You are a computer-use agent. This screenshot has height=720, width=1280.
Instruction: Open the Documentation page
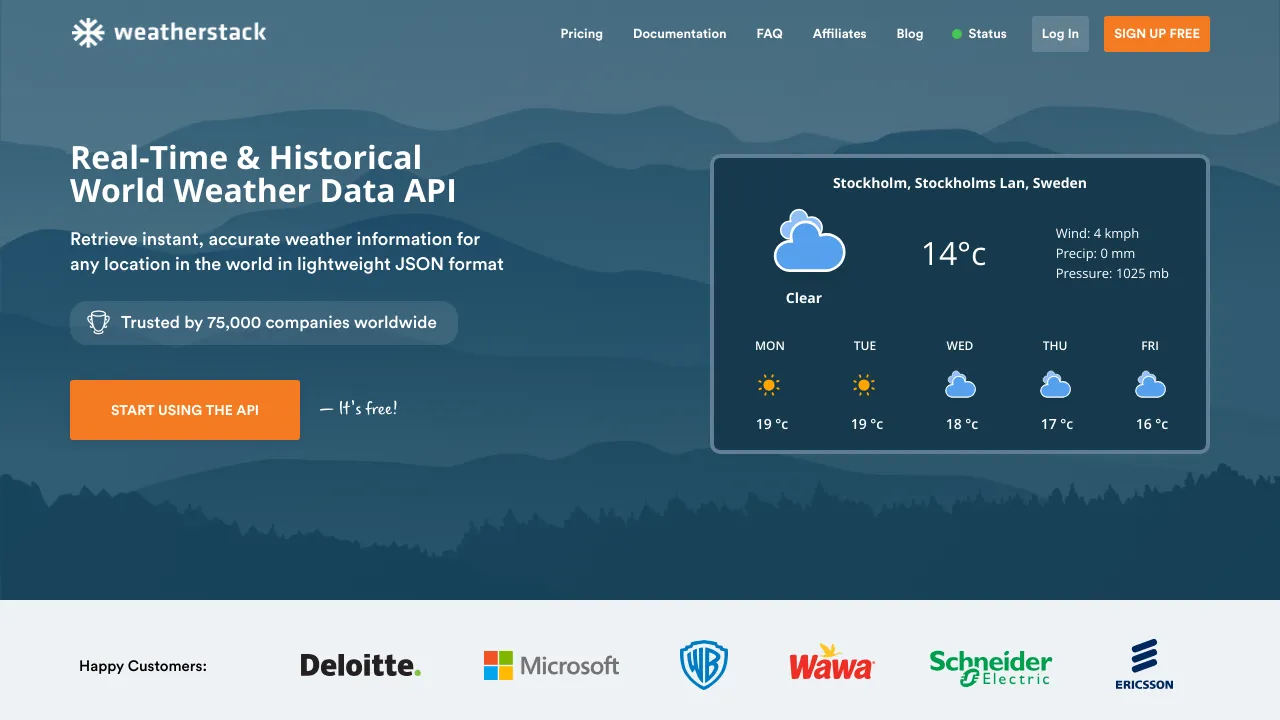click(680, 34)
